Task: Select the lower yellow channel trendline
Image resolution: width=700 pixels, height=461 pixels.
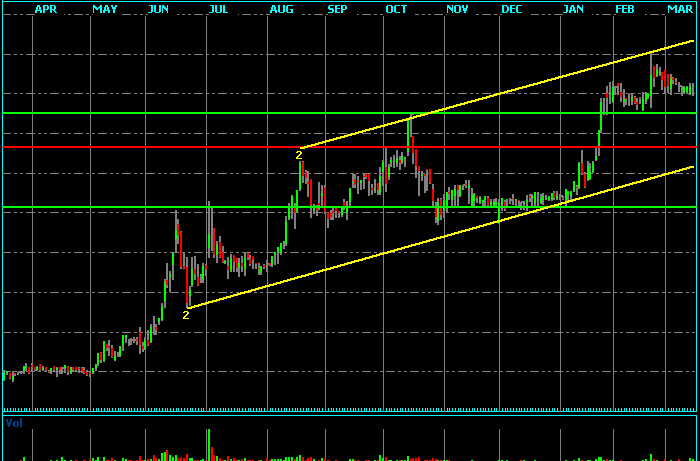Action: point(441,237)
